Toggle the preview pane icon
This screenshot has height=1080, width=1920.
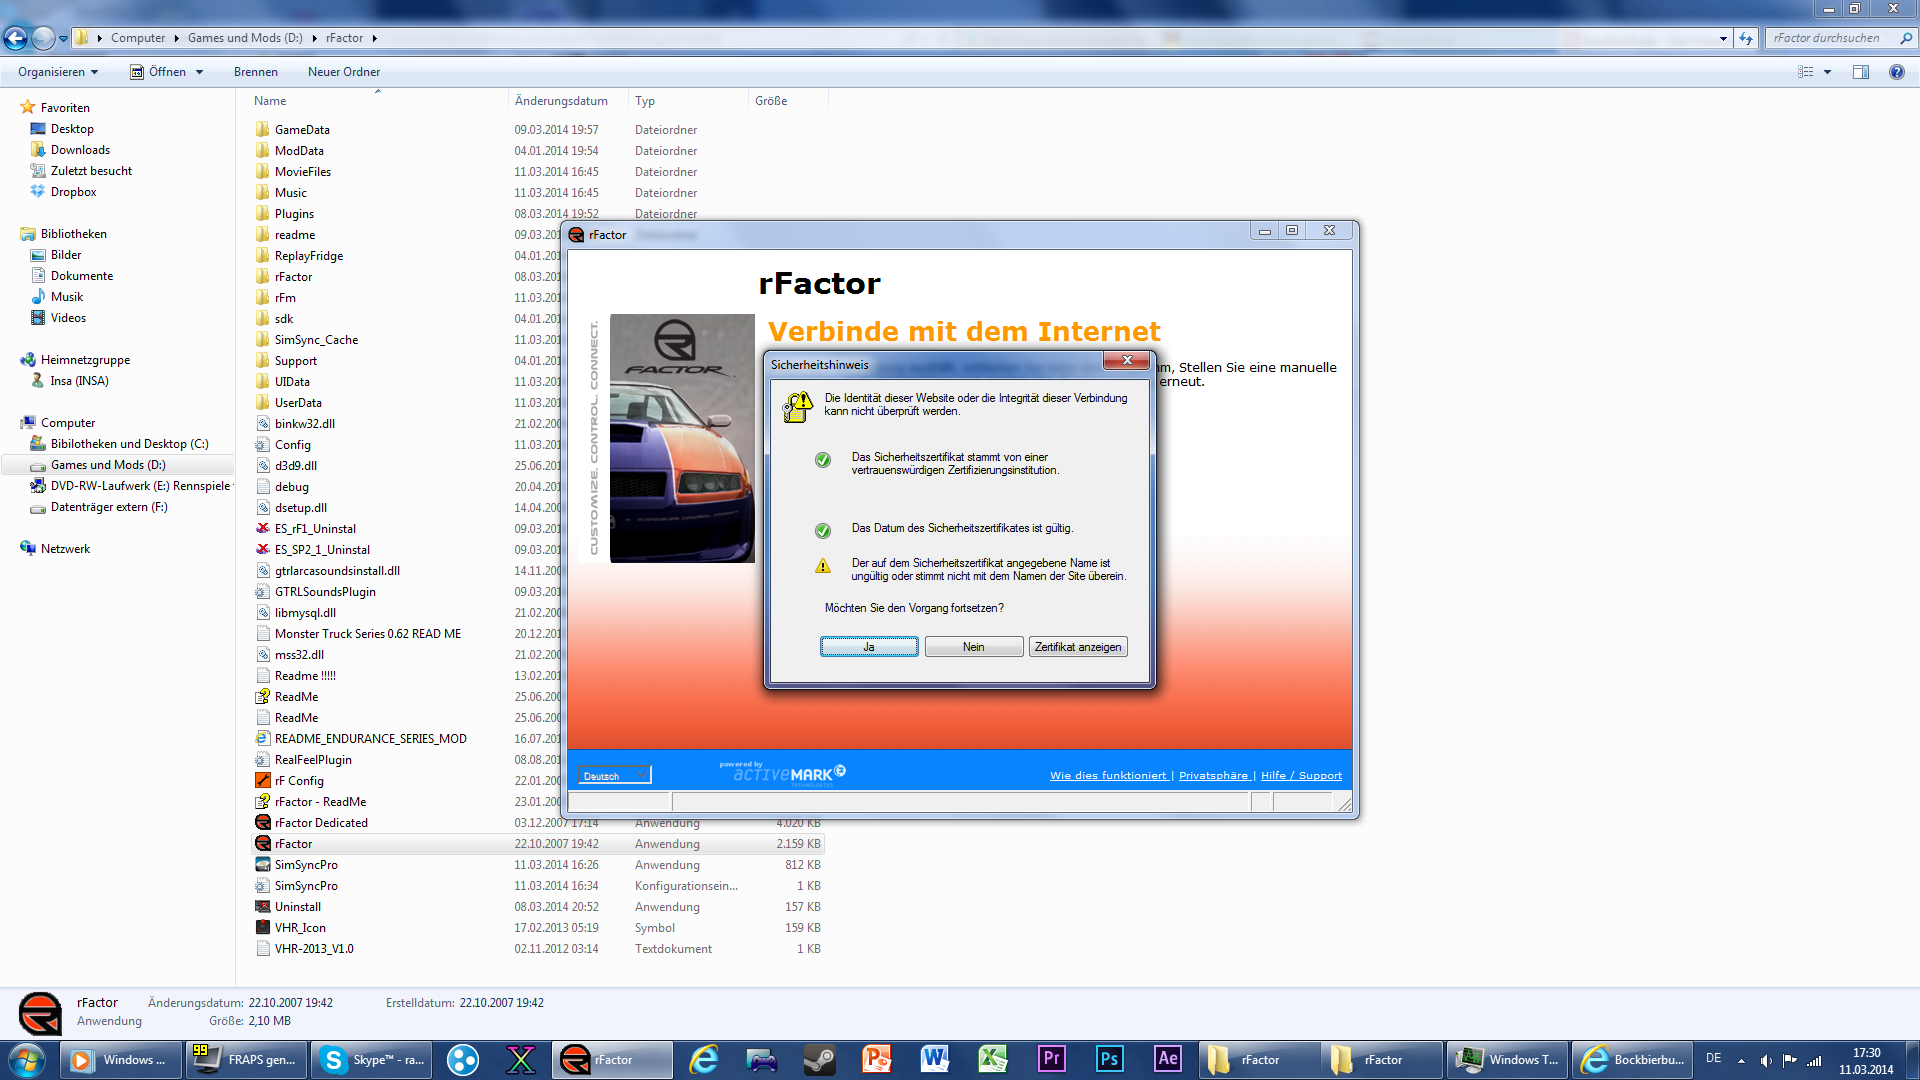(1860, 72)
